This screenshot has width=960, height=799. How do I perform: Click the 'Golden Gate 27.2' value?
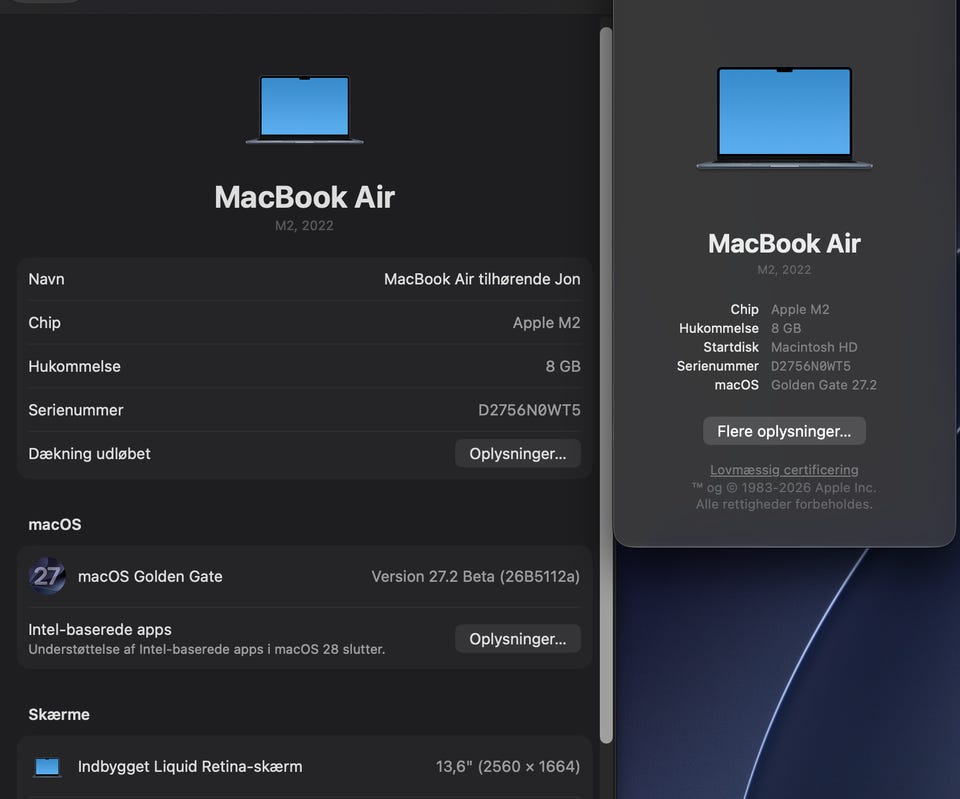tap(823, 385)
